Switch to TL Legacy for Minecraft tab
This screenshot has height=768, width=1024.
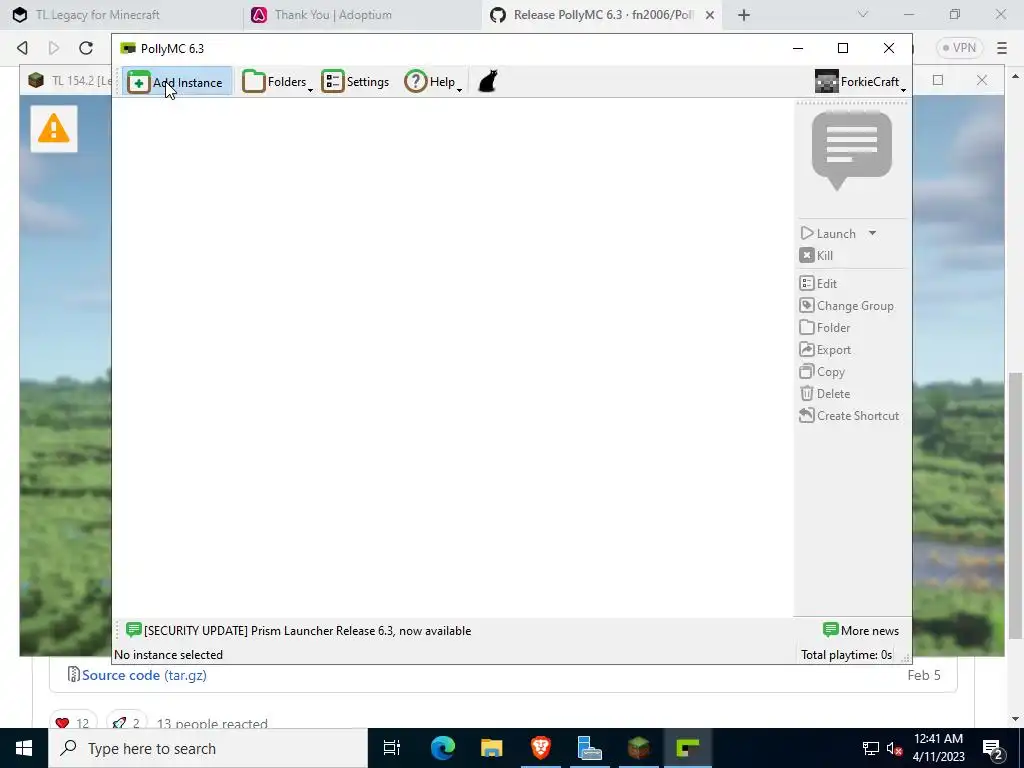(121, 14)
